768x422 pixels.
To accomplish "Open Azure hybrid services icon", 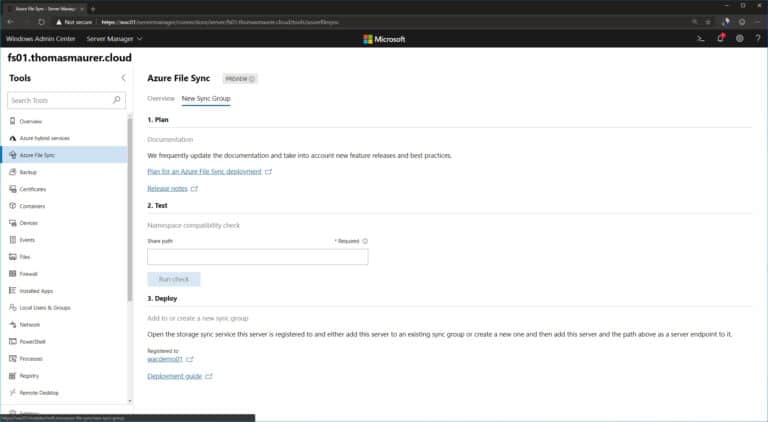I will pos(13,138).
